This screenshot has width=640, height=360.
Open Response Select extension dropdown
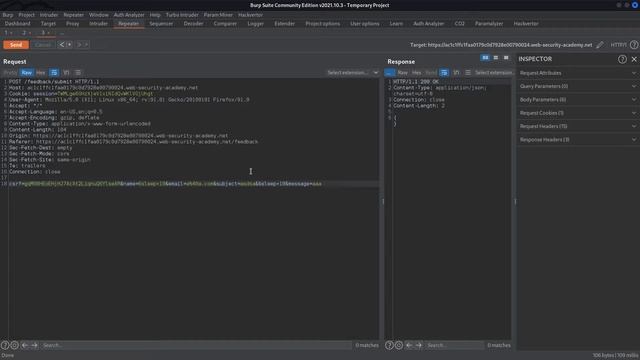coord(493,73)
